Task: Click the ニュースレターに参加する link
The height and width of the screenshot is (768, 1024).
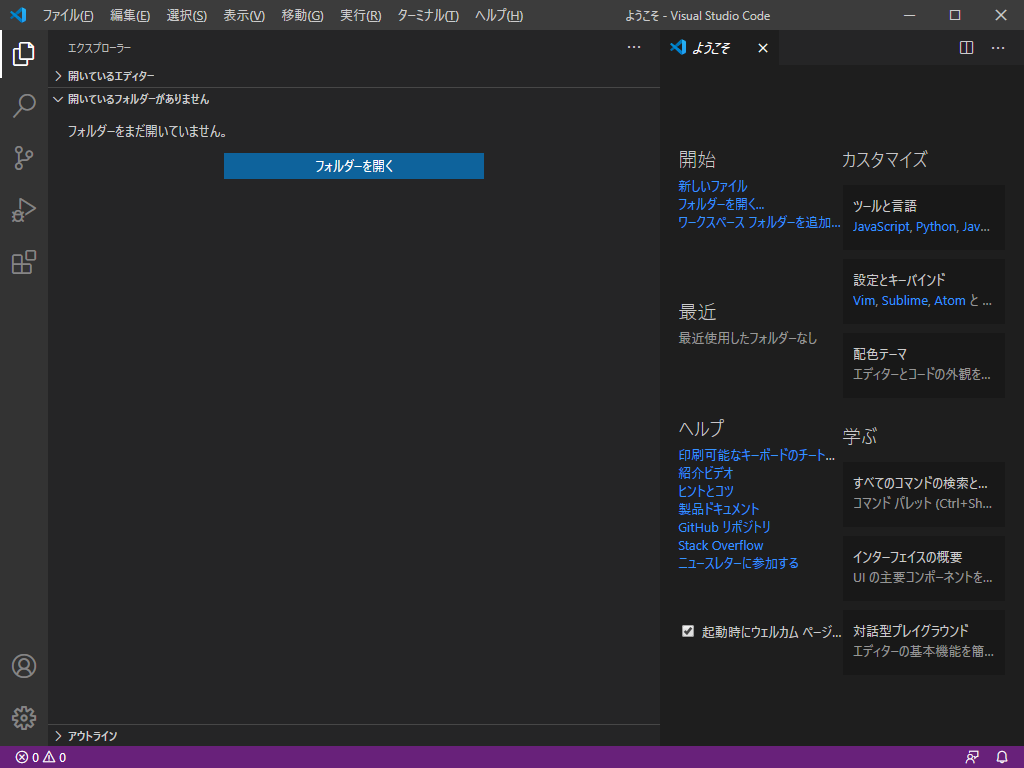Action: click(738, 563)
